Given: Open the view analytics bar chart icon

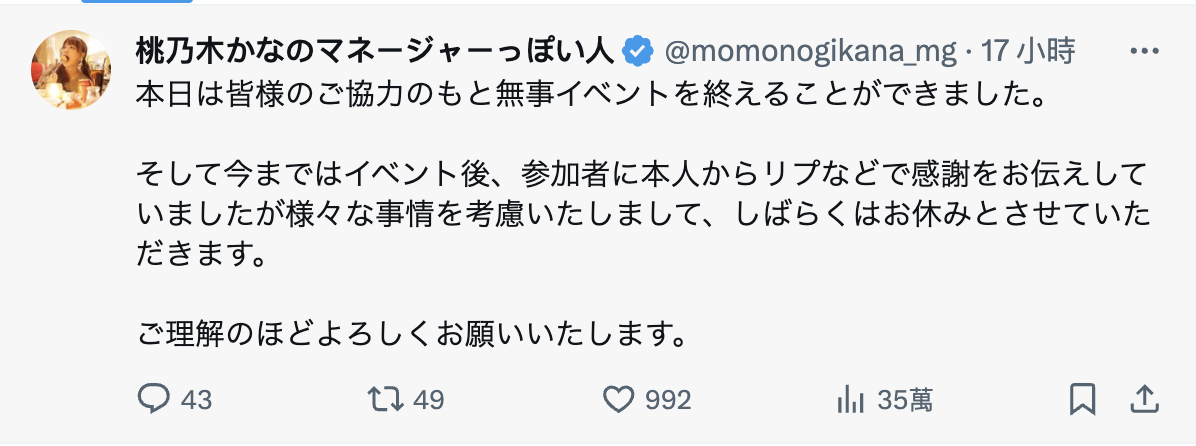Looking at the screenshot, I should click(850, 400).
